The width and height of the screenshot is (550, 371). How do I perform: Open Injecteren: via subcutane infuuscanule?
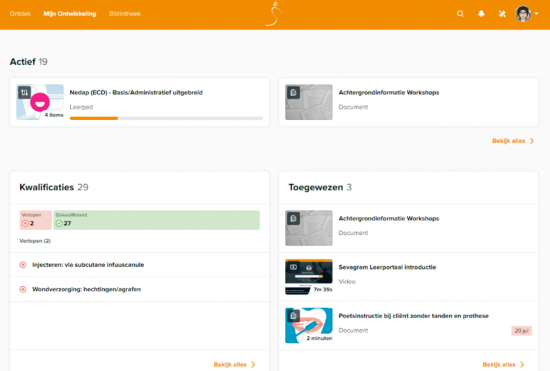point(88,265)
